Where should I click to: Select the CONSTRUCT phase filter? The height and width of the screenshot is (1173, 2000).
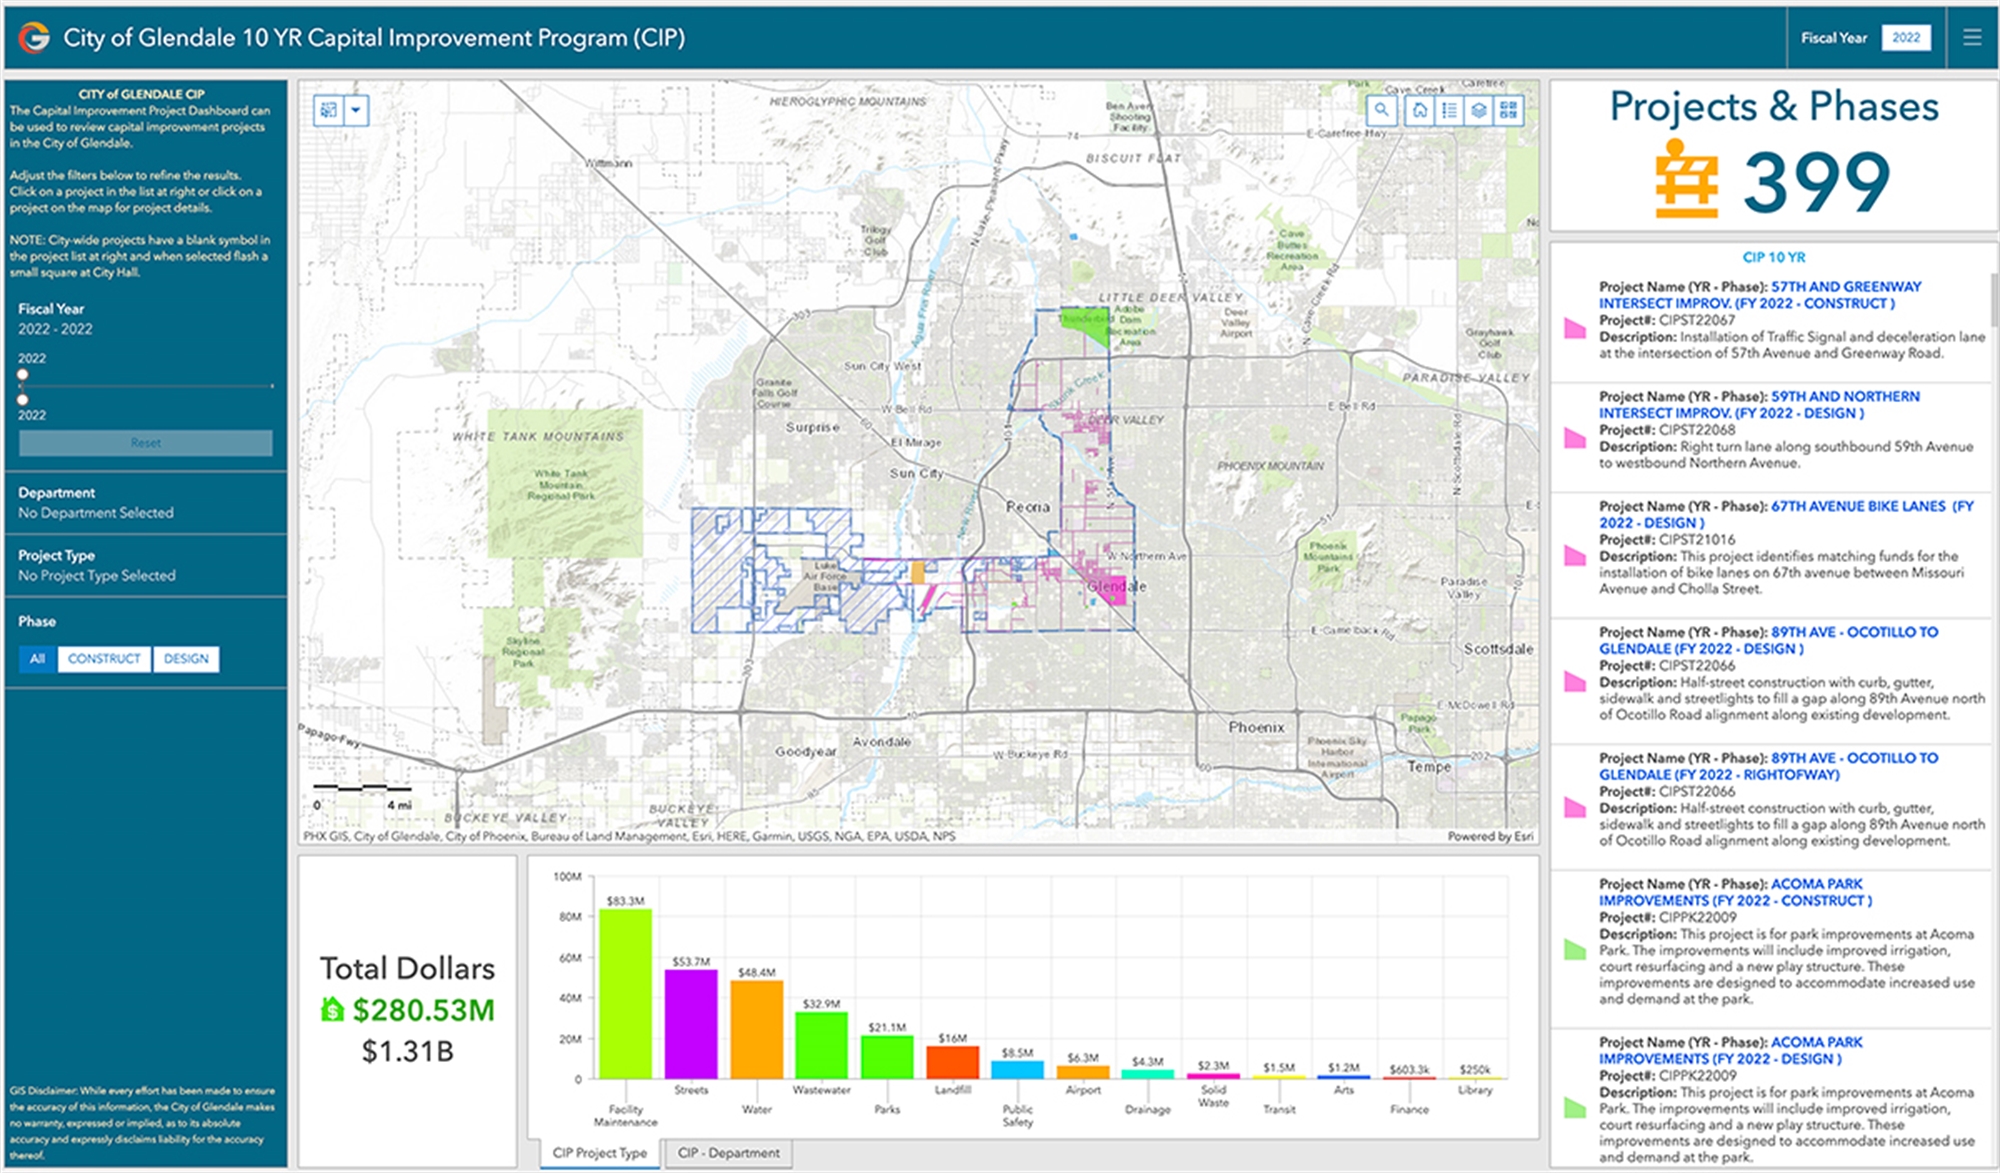[x=104, y=659]
